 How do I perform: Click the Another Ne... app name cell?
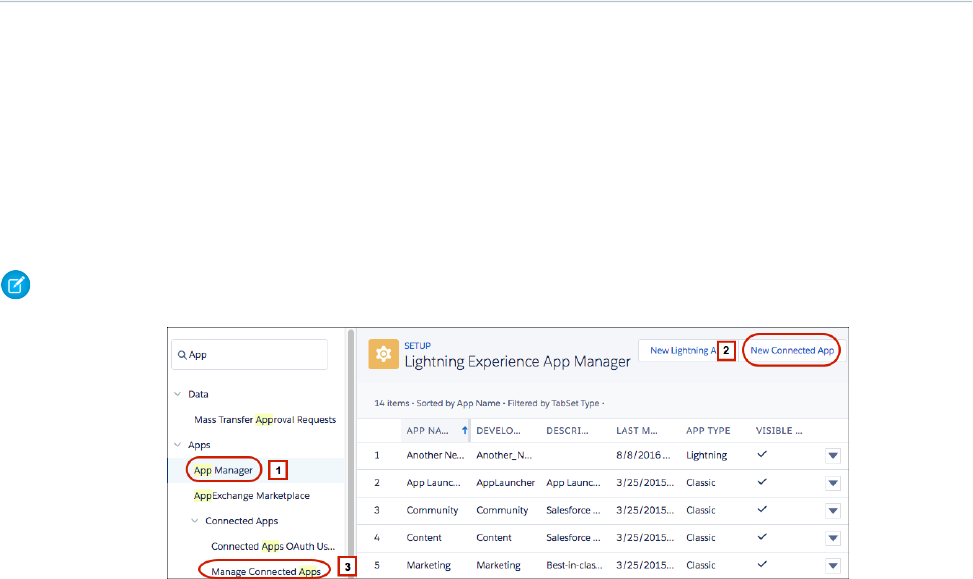[435, 455]
